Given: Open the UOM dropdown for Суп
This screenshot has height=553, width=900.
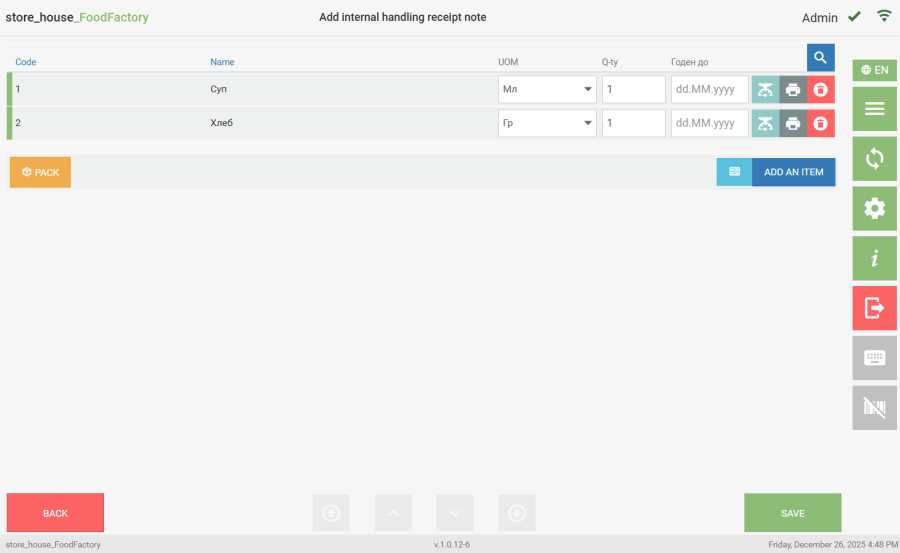Looking at the screenshot, I should (547, 90).
